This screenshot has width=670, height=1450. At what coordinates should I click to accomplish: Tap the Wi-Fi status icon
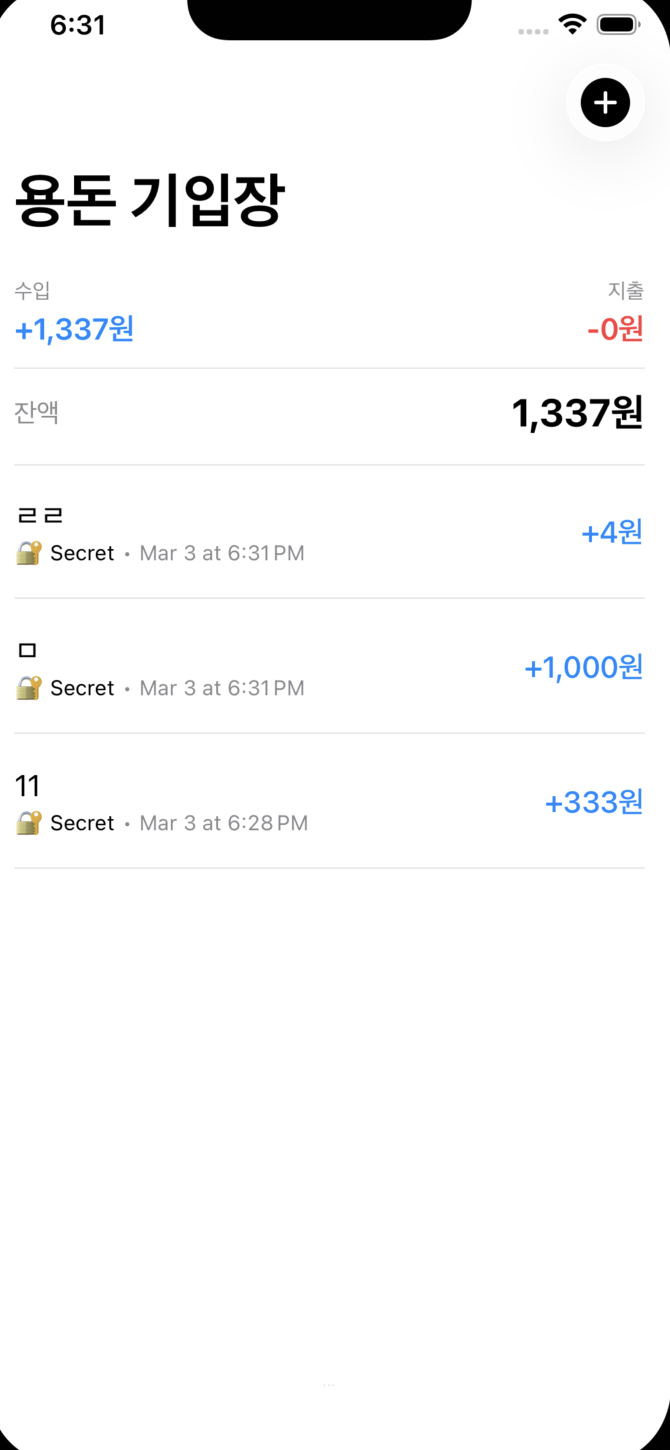click(x=572, y=25)
